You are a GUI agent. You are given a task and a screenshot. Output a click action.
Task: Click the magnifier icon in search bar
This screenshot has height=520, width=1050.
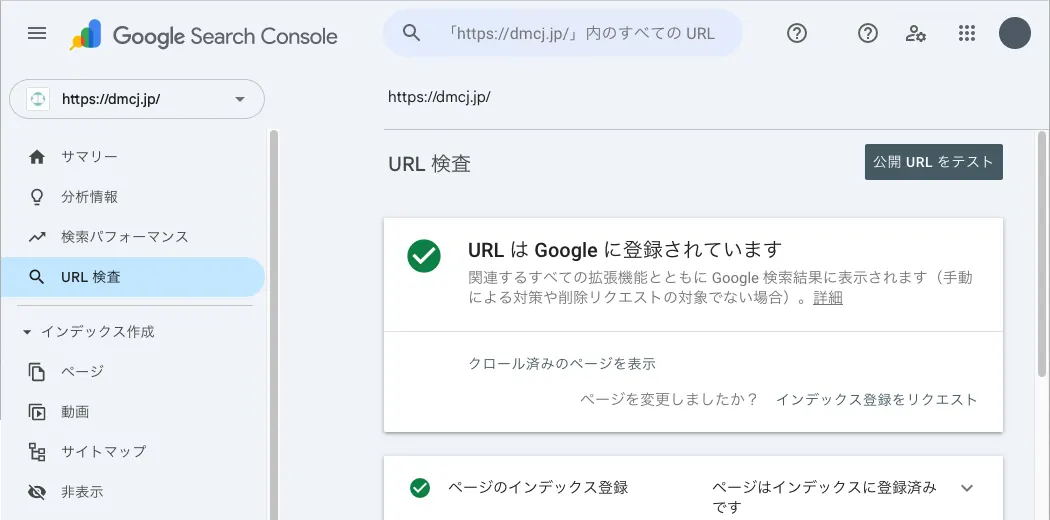(x=412, y=33)
